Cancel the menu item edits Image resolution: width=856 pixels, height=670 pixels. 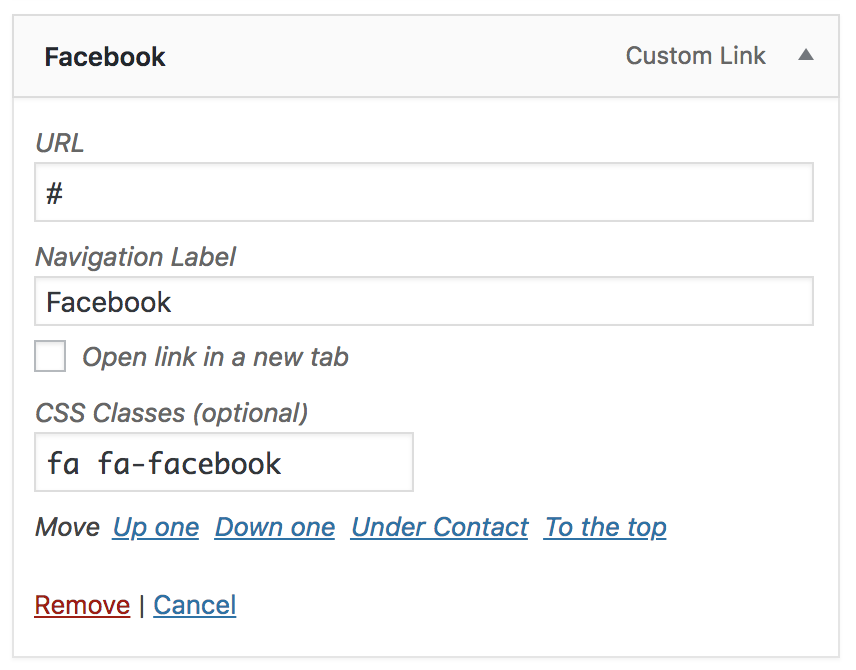[195, 605]
